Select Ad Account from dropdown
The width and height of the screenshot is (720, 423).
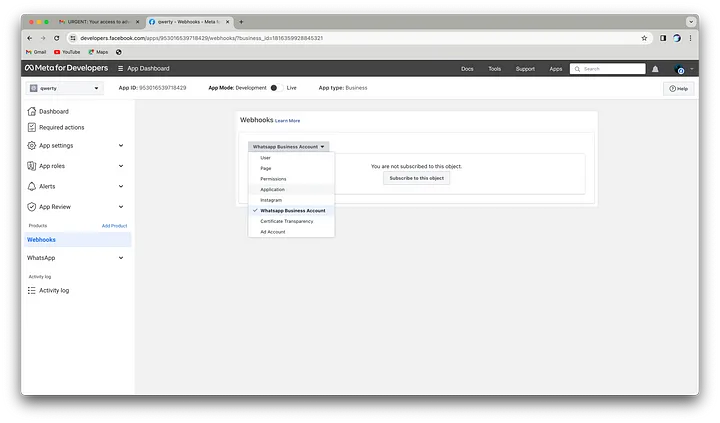[x=291, y=231]
